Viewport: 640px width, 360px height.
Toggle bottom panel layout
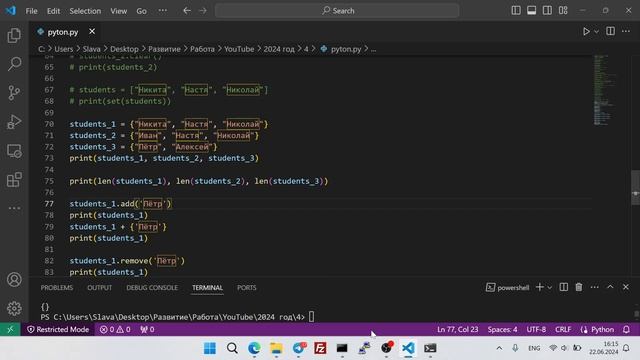pos(531,11)
